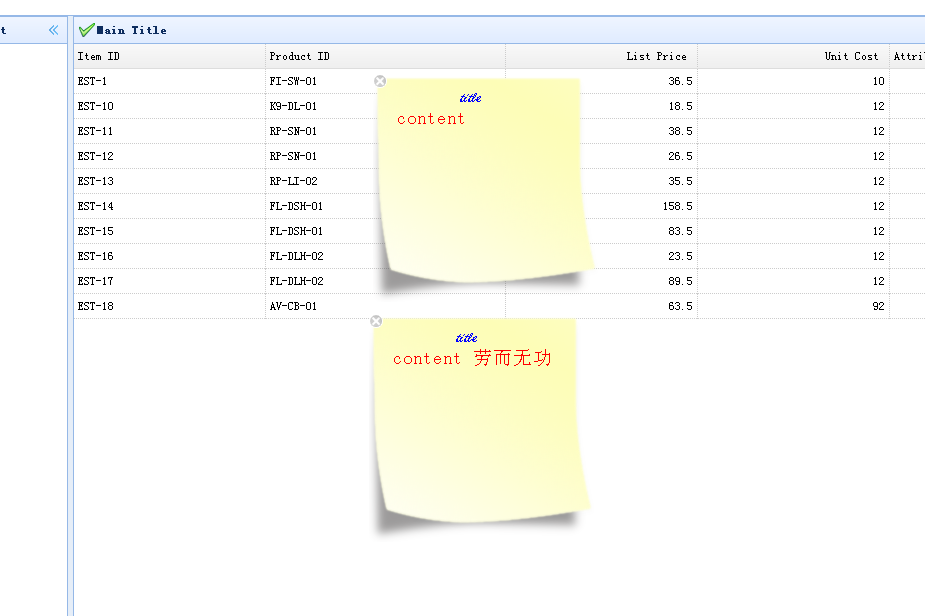Collapse the left panel with double-chevron icon
This screenshot has width=925, height=616.
click(54, 30)
